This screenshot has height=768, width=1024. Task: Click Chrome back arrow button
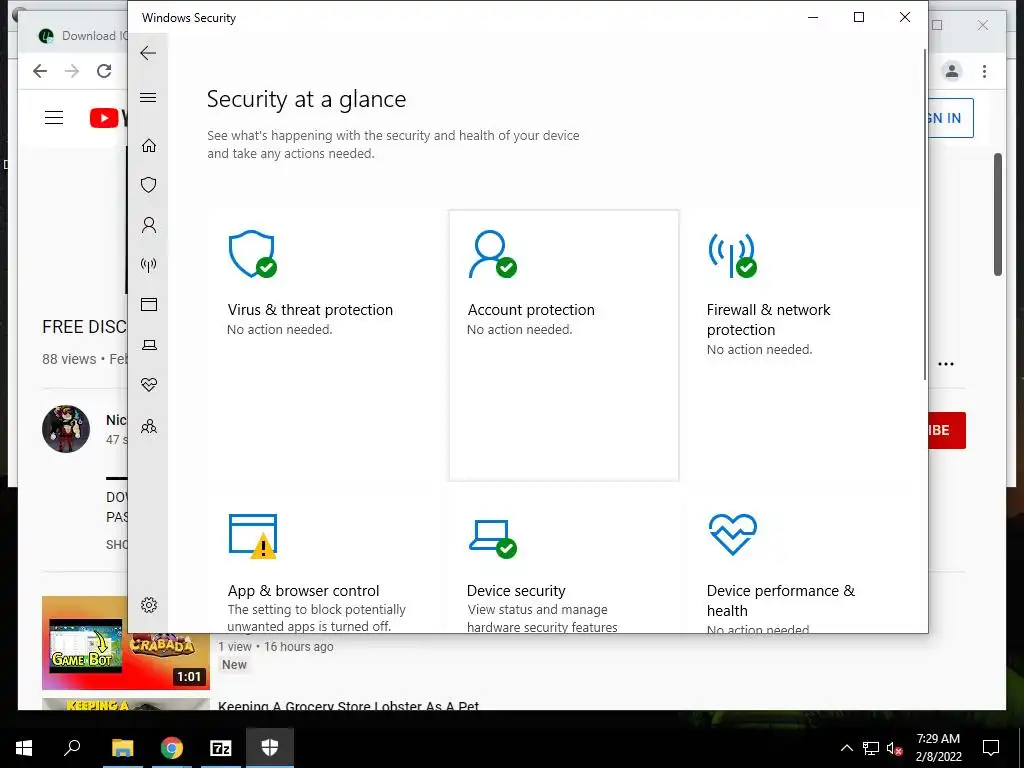click(40, 71)
